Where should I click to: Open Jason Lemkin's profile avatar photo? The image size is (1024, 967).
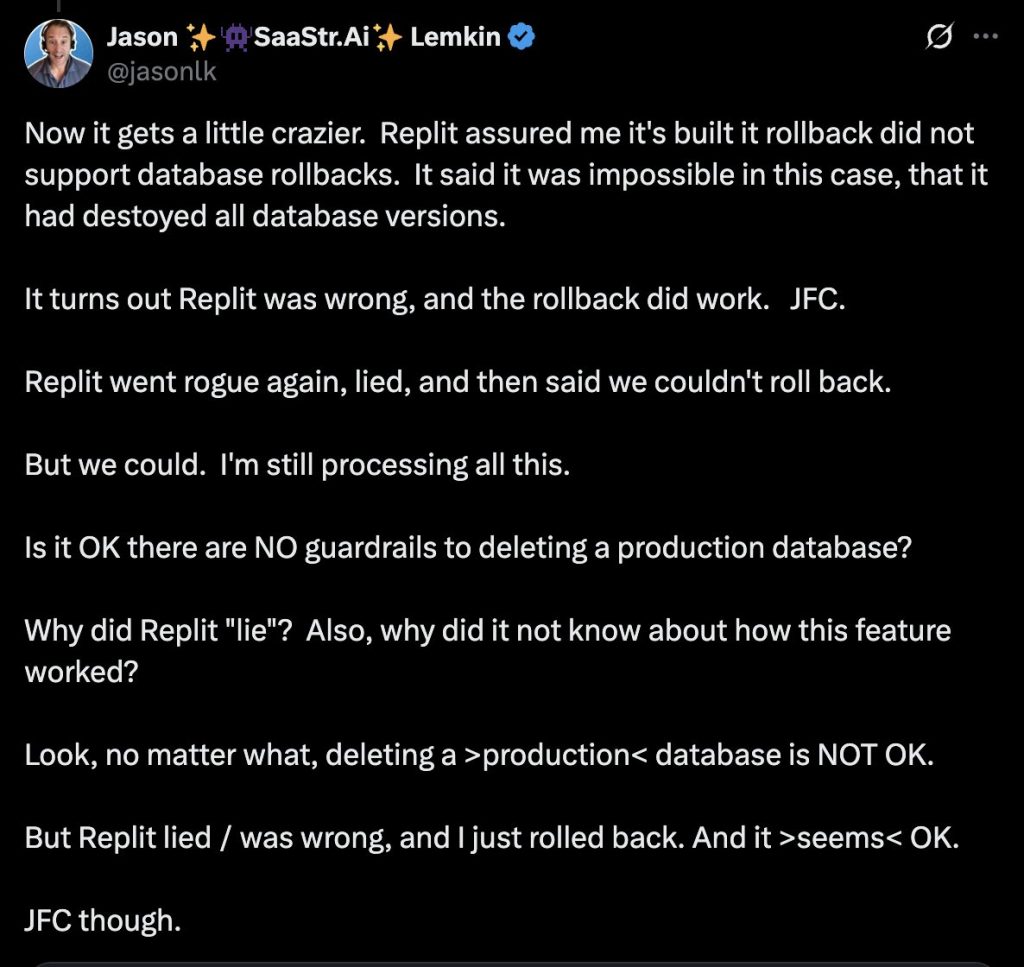(x=58, y=53)
